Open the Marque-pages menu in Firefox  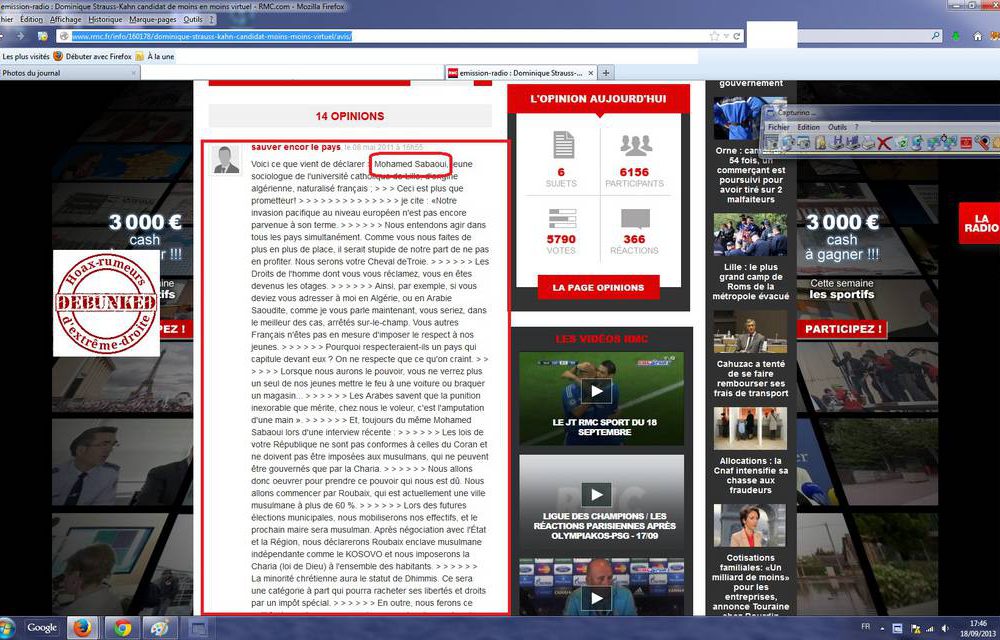pyautogui.click(x=153, y=20)
